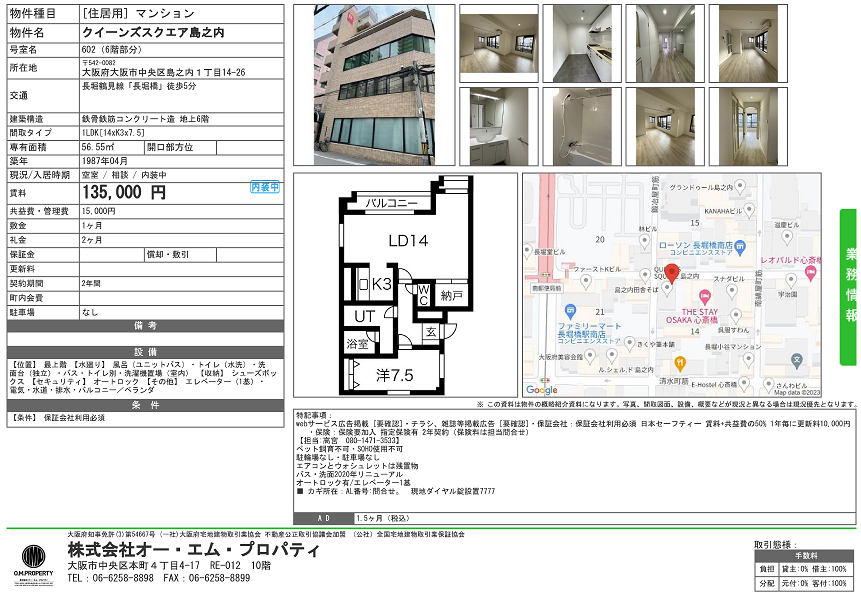
Task: Click the LD14 room on the floor plan
Action: pos(408,241)
